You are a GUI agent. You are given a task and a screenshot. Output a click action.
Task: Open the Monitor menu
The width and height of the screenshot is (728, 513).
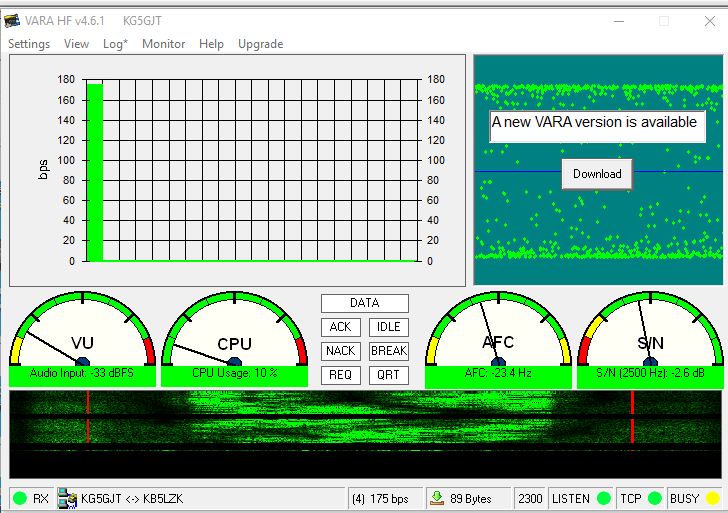point(163,44)
